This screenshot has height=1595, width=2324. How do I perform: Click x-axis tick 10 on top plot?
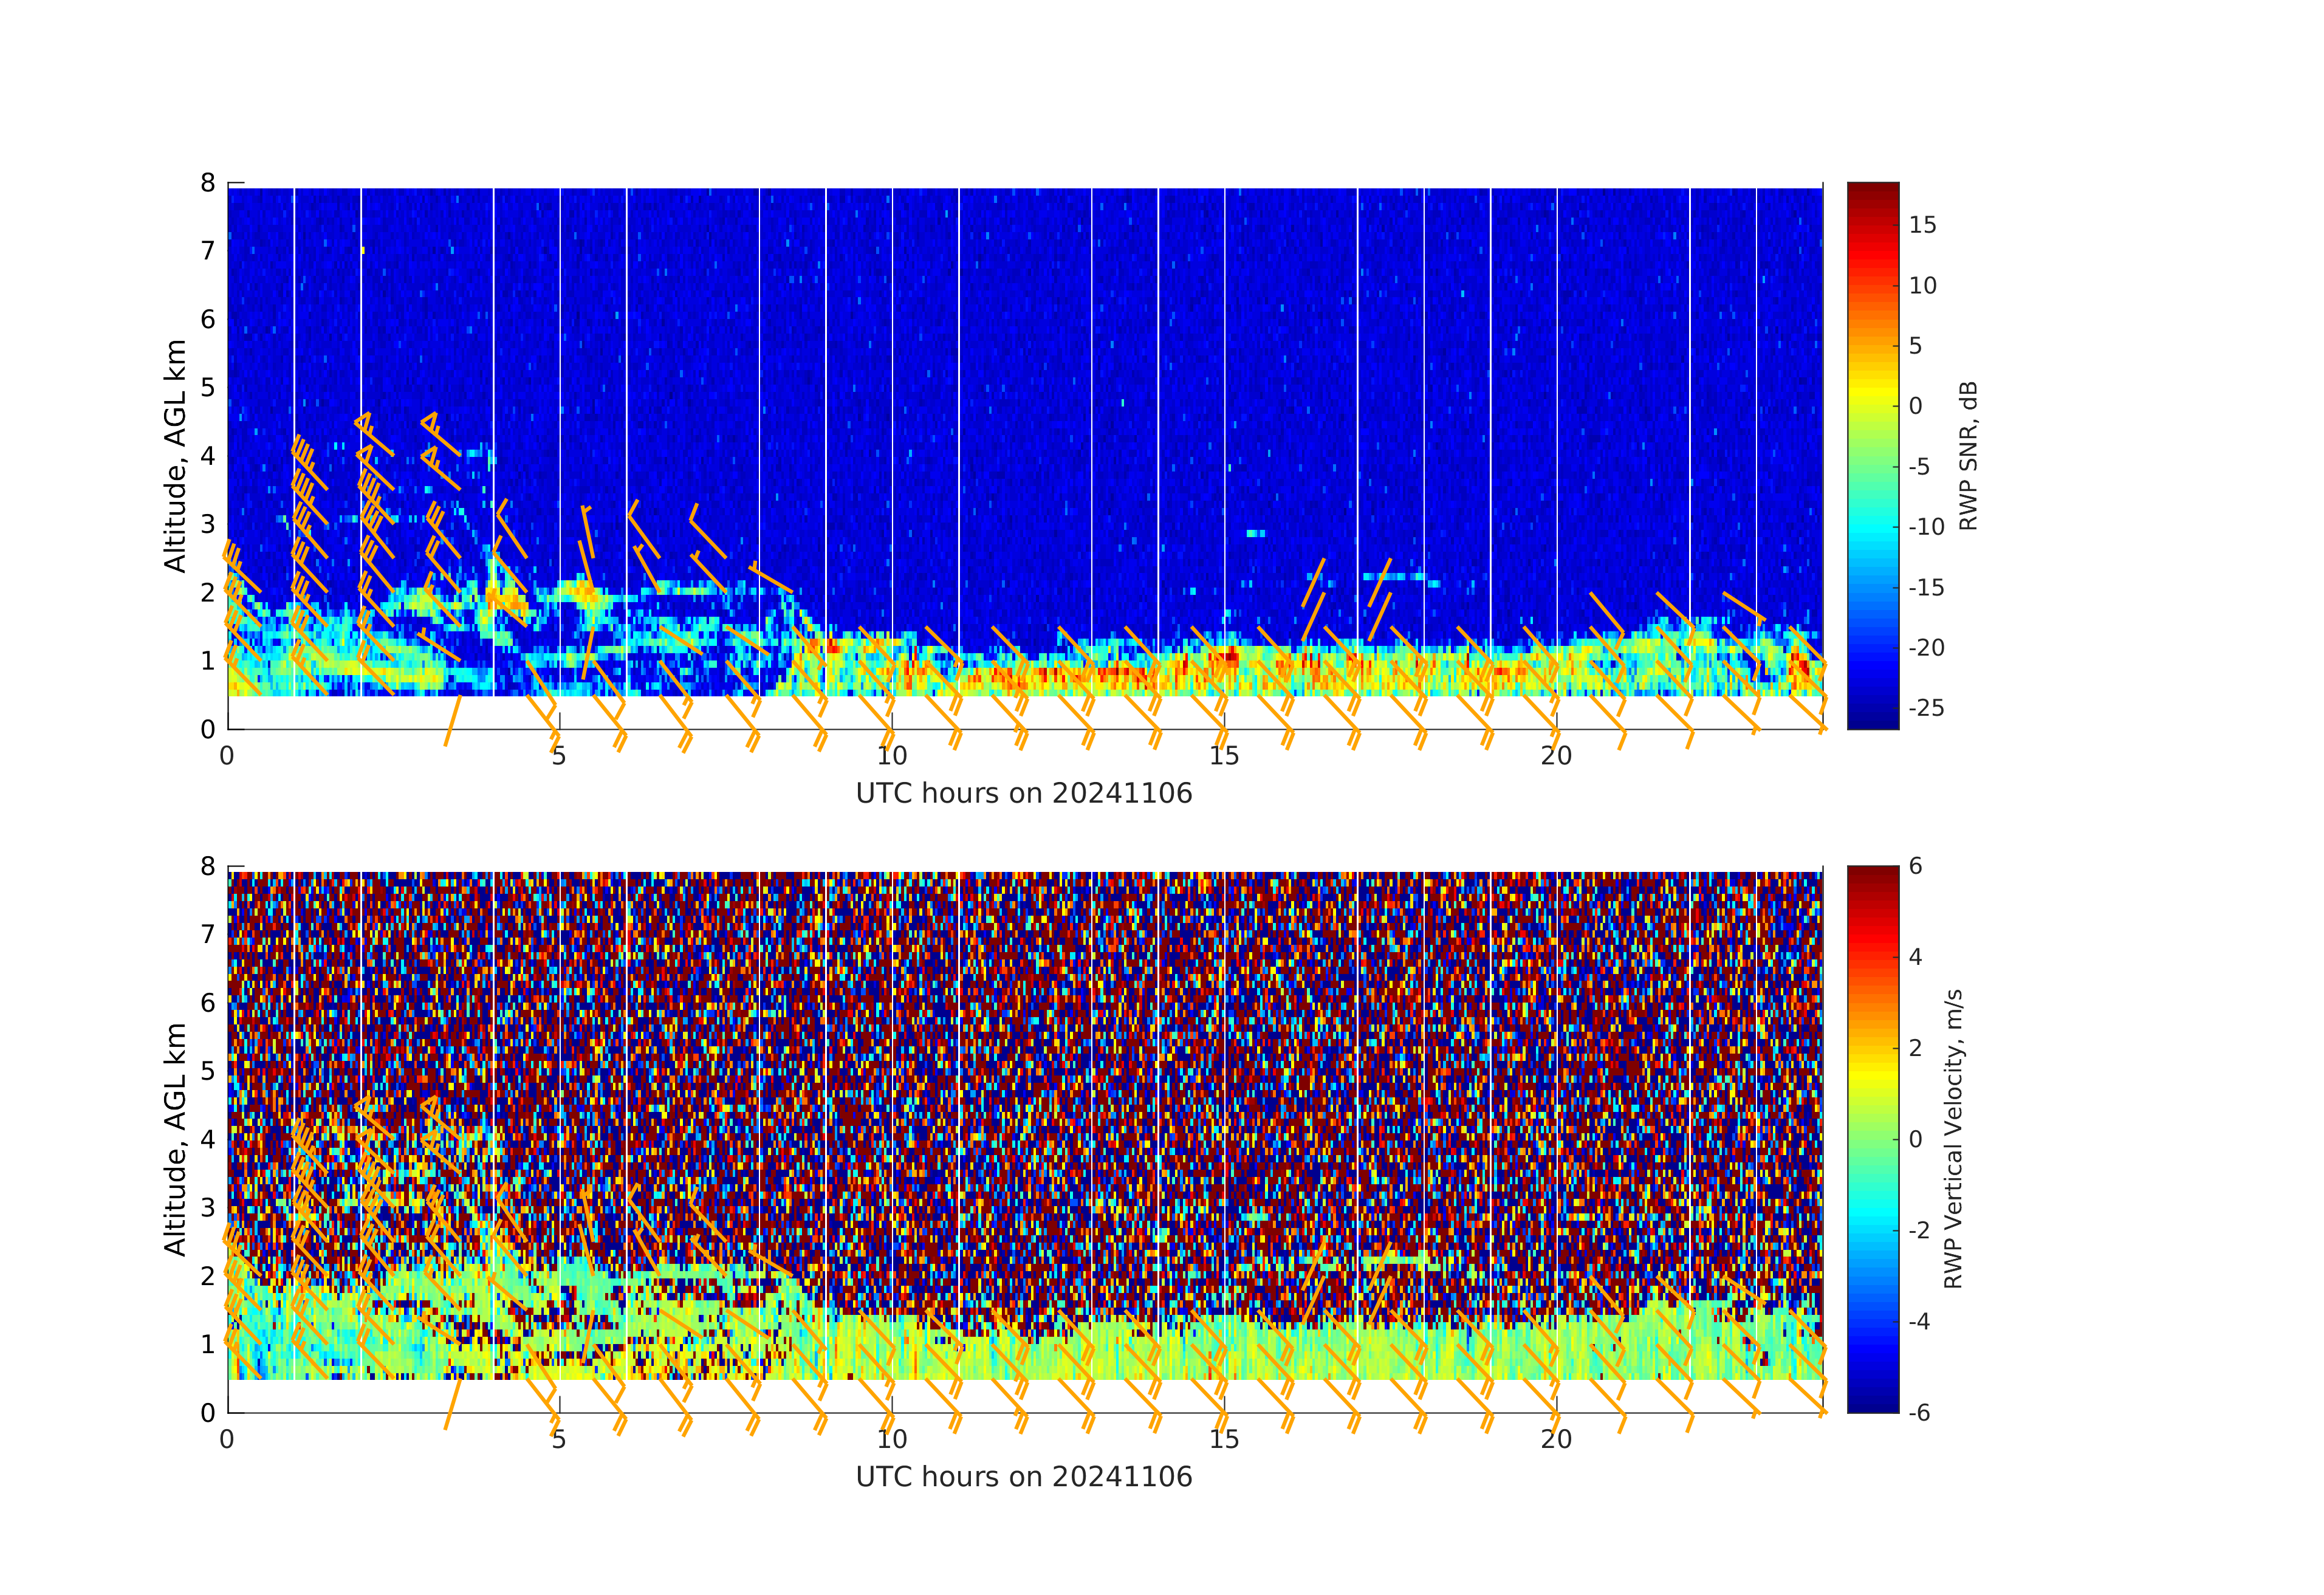pos(891,756)
